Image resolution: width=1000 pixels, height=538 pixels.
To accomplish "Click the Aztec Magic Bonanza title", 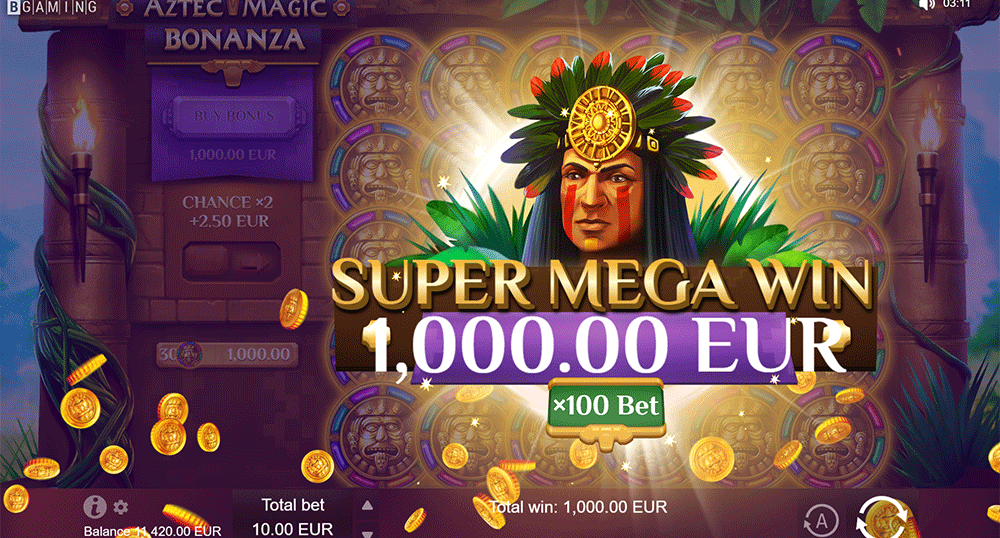I will [x=234, y=25].
